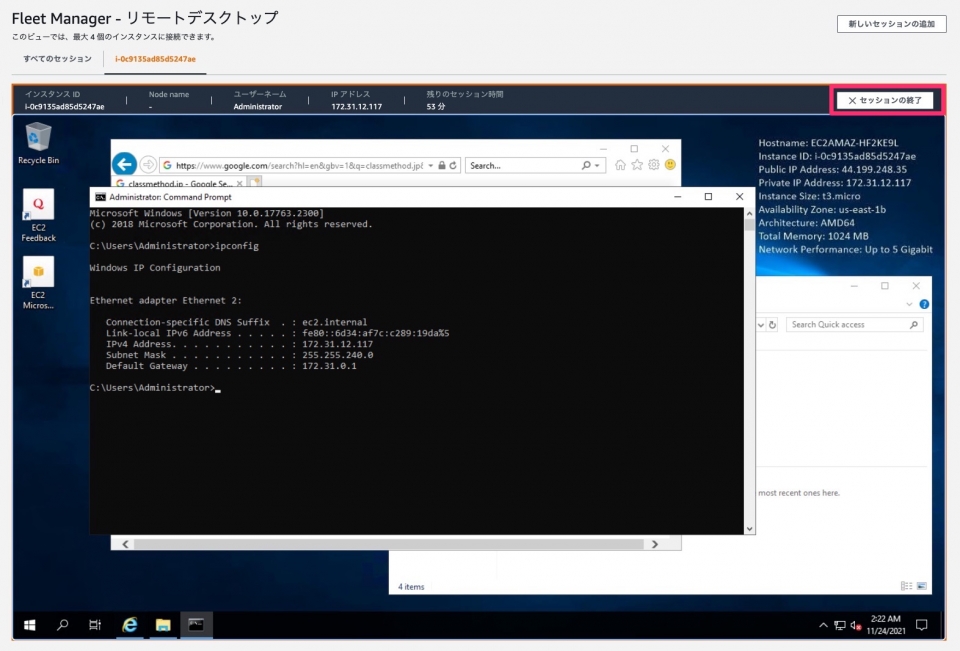Screen dimensions: 960x651
Task: Click the 新しいセッションの追加 button
Action: (x=889, y=23)
